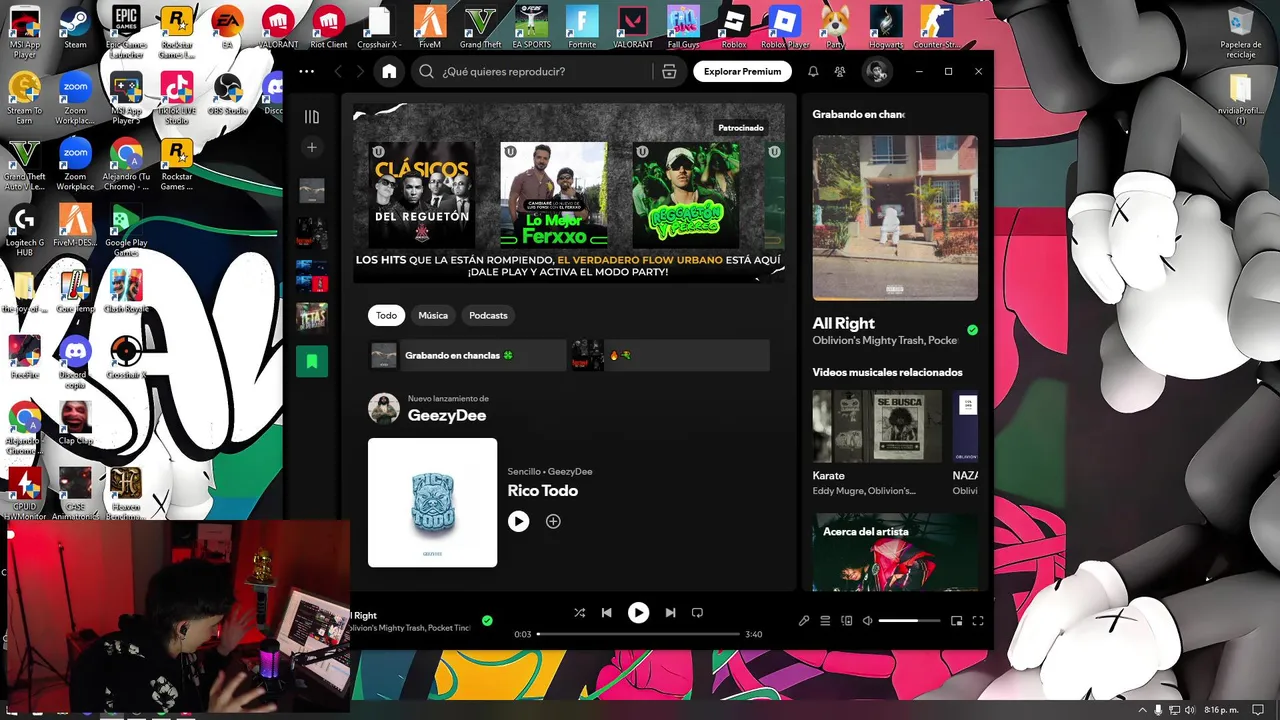Enter full screen mode in the player
This screenshot has width=1280, height=720.
978,621
